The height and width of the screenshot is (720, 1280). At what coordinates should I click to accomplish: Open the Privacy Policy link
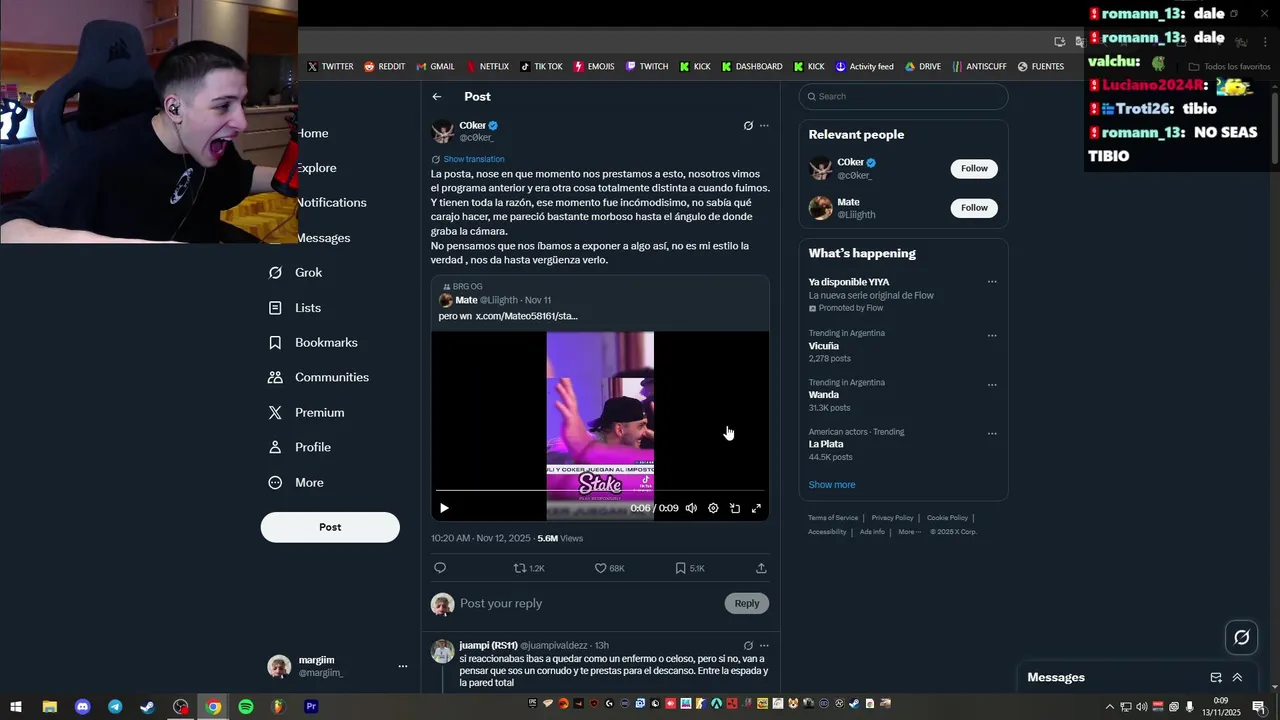[892, 518]
